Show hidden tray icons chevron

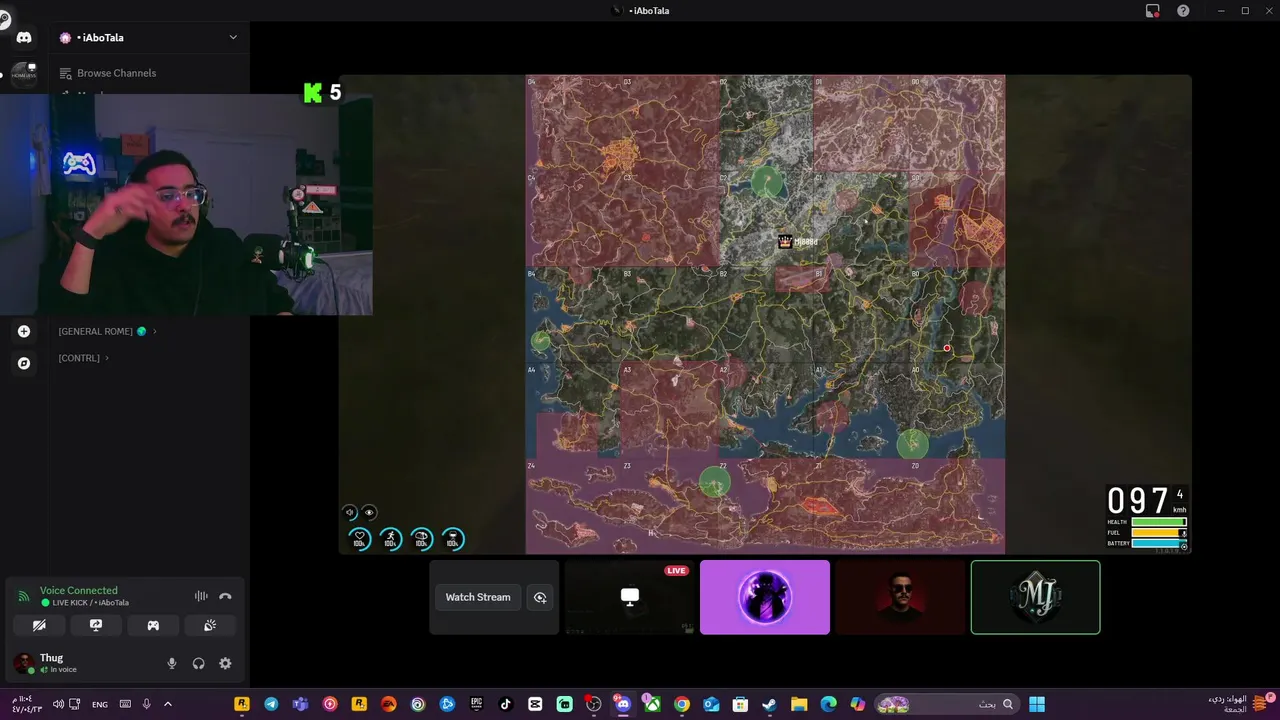point(167,704)
